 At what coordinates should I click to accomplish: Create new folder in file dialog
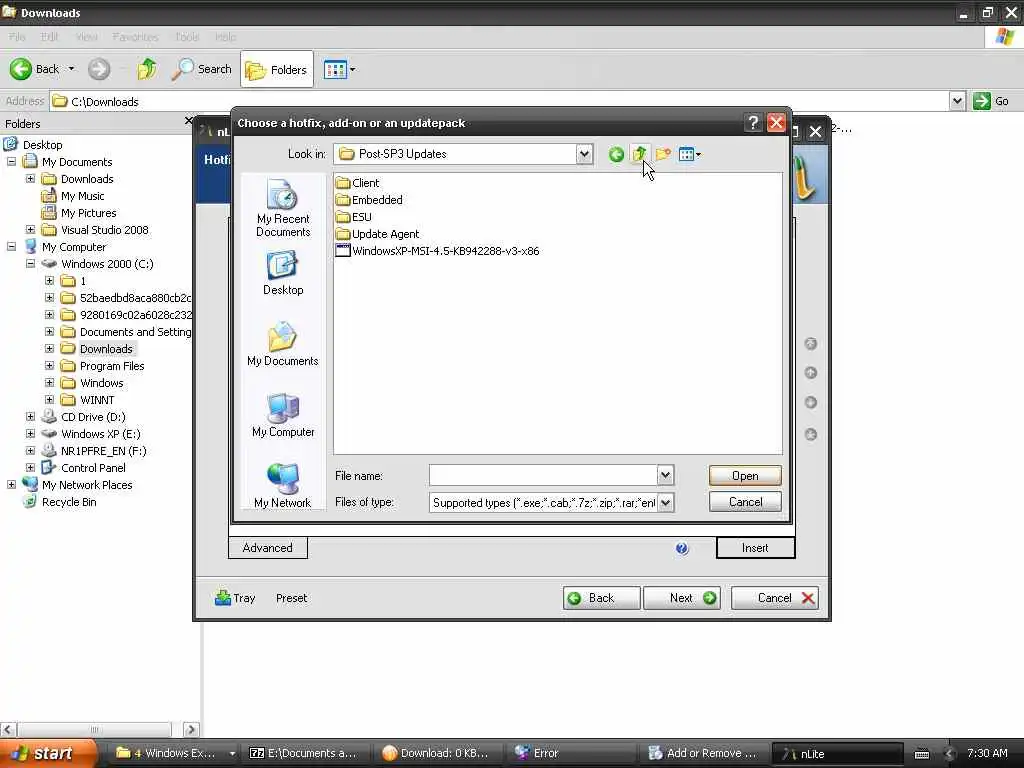point(663,154)
